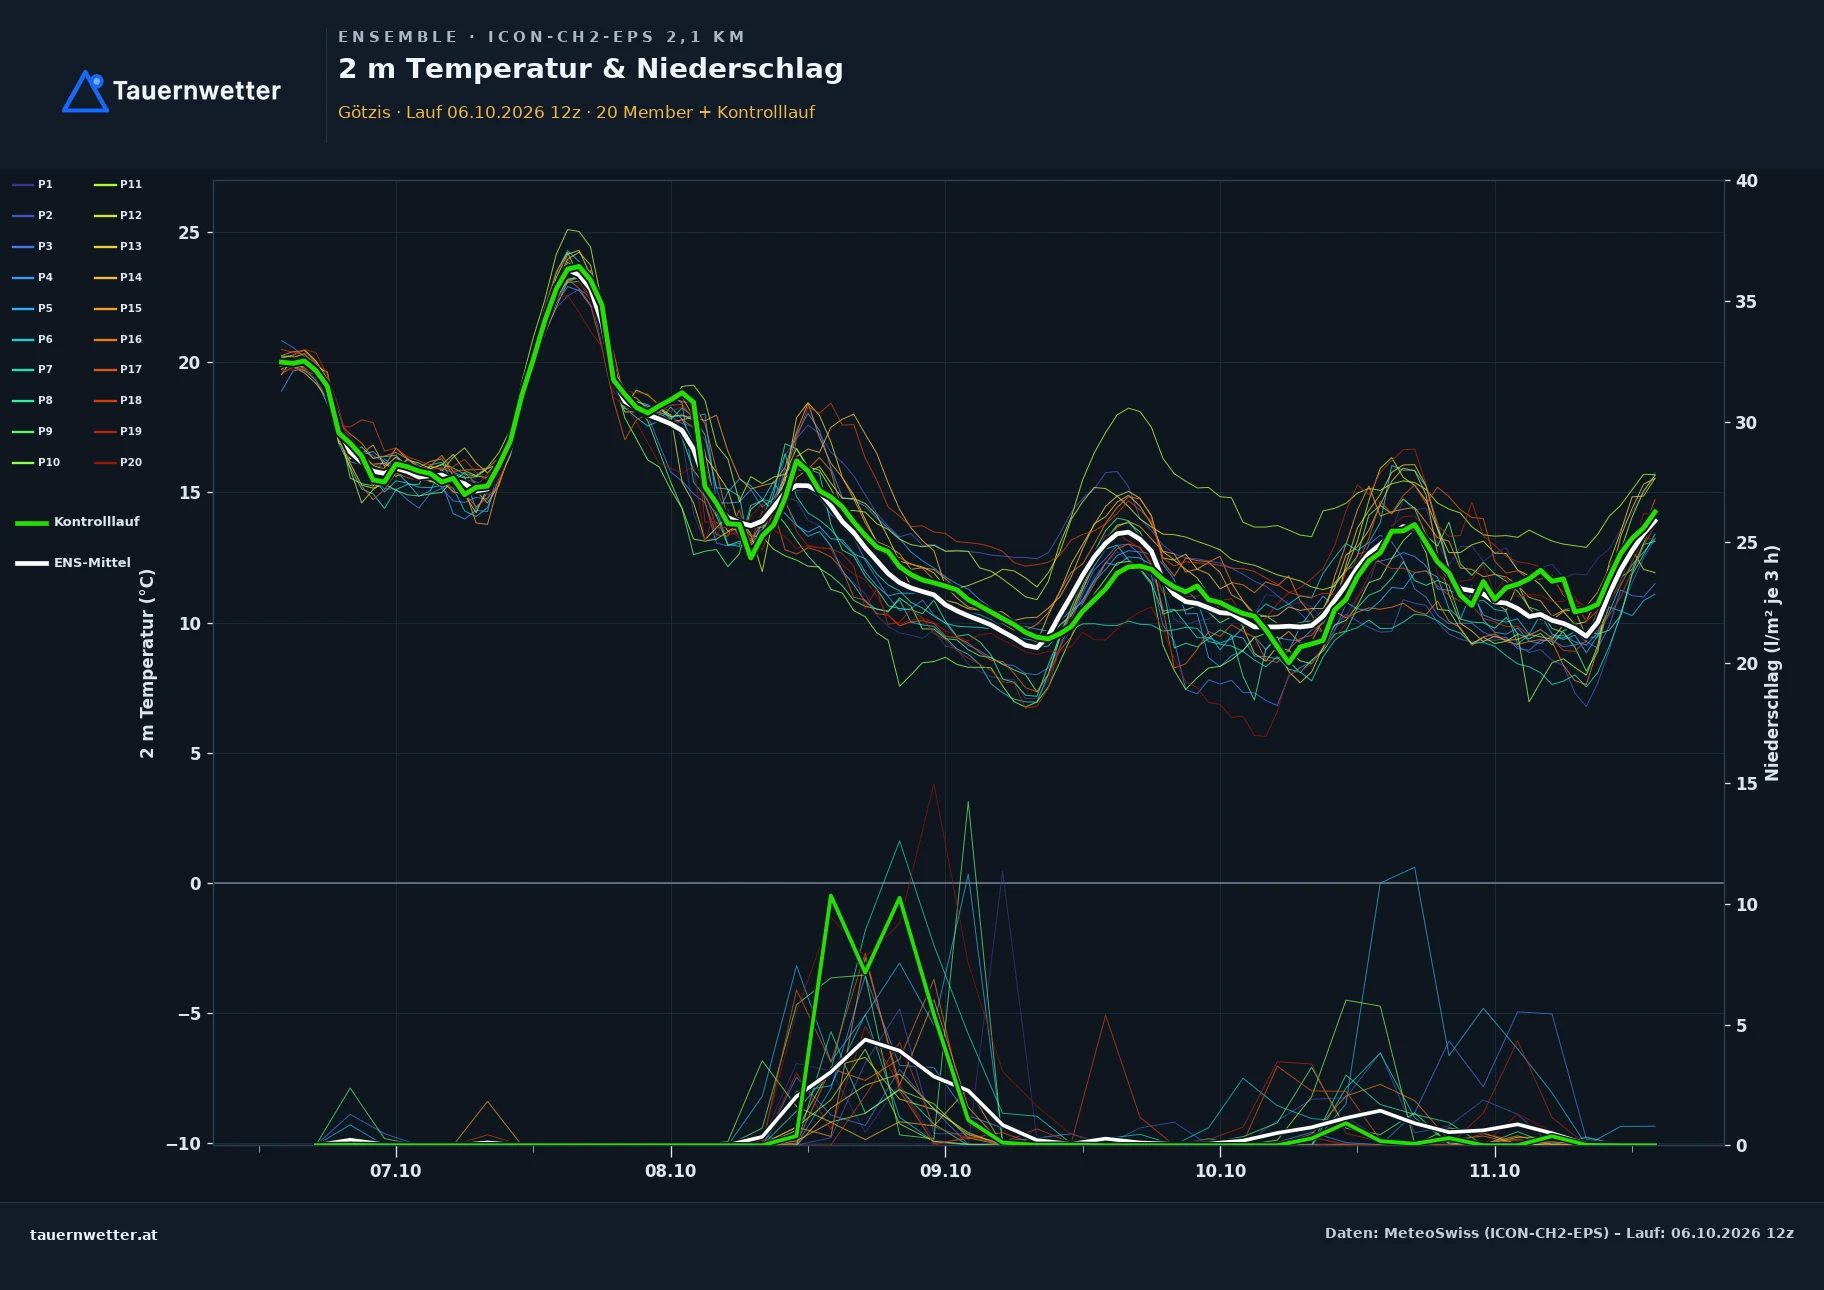Click the ENSEMBLE ICON-CH2-EPS header label
Image resolution: width=1824 pixels, height=1290 pixels.
coord(541,37)
